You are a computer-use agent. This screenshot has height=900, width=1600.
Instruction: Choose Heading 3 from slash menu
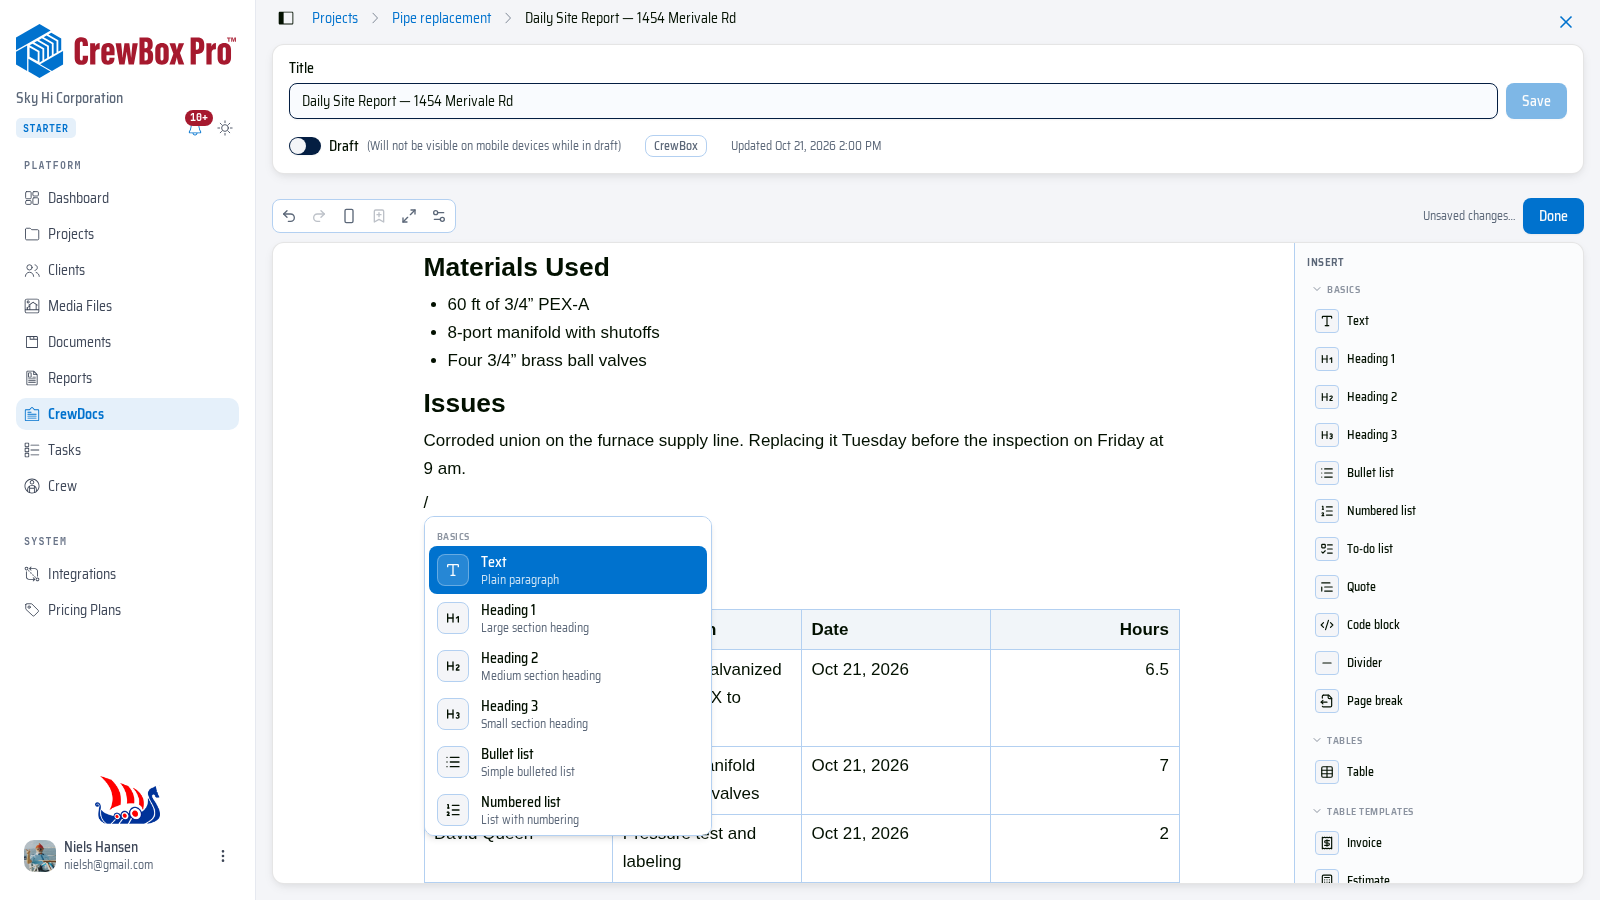(568, 714)
